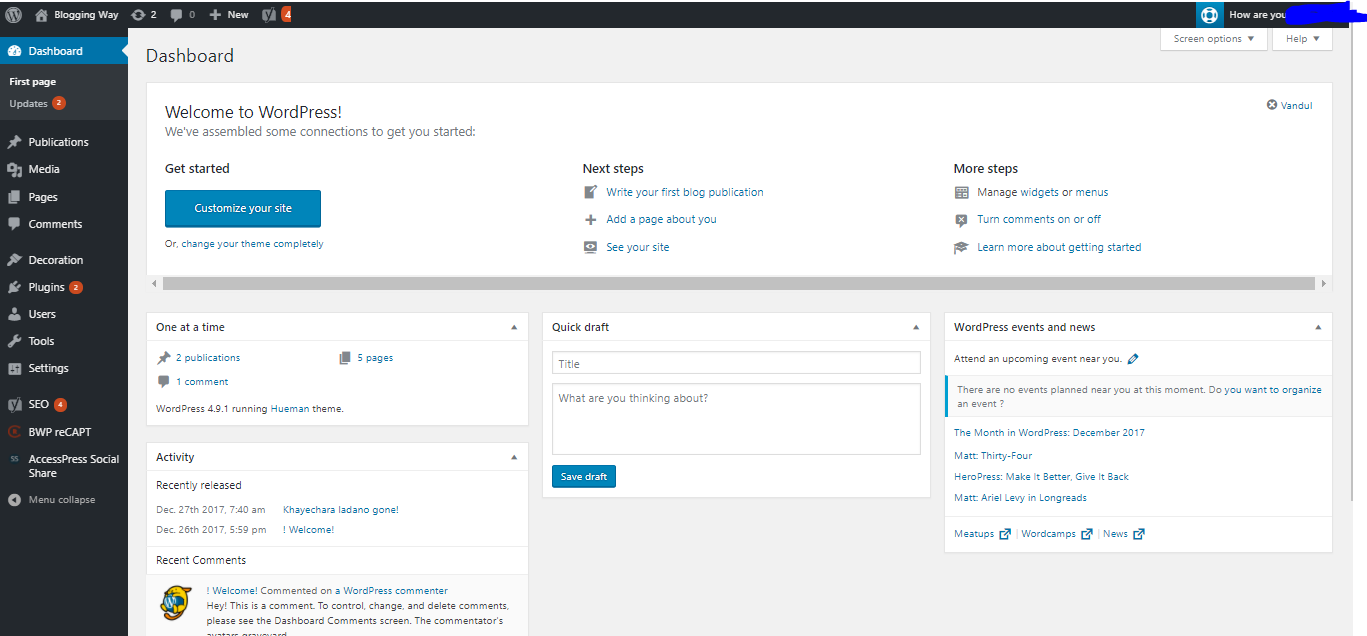The height and width of the screenshot is (636, 1367).
Task: Open the News external link
Action: pos(1123,534)
